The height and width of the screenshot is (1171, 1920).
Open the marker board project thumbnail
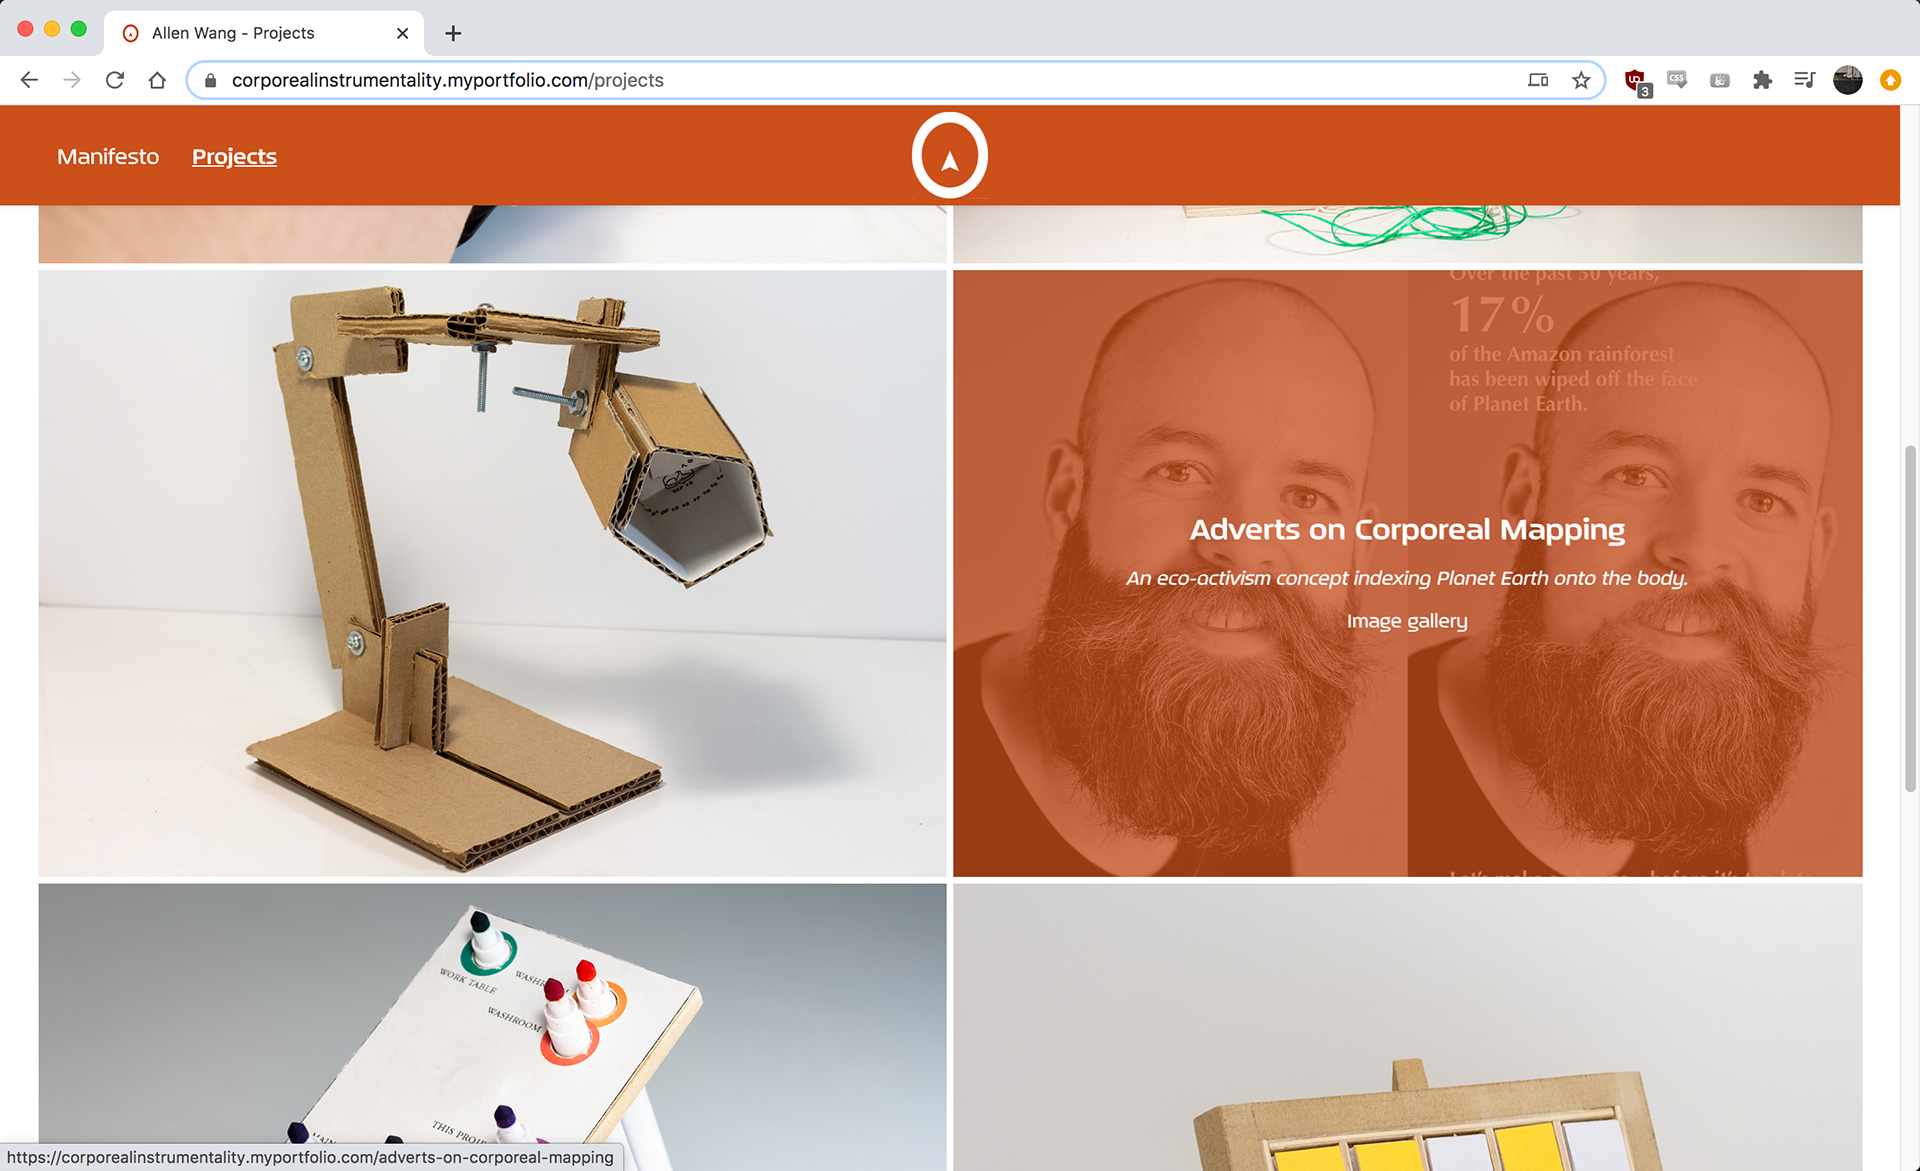492,1026
